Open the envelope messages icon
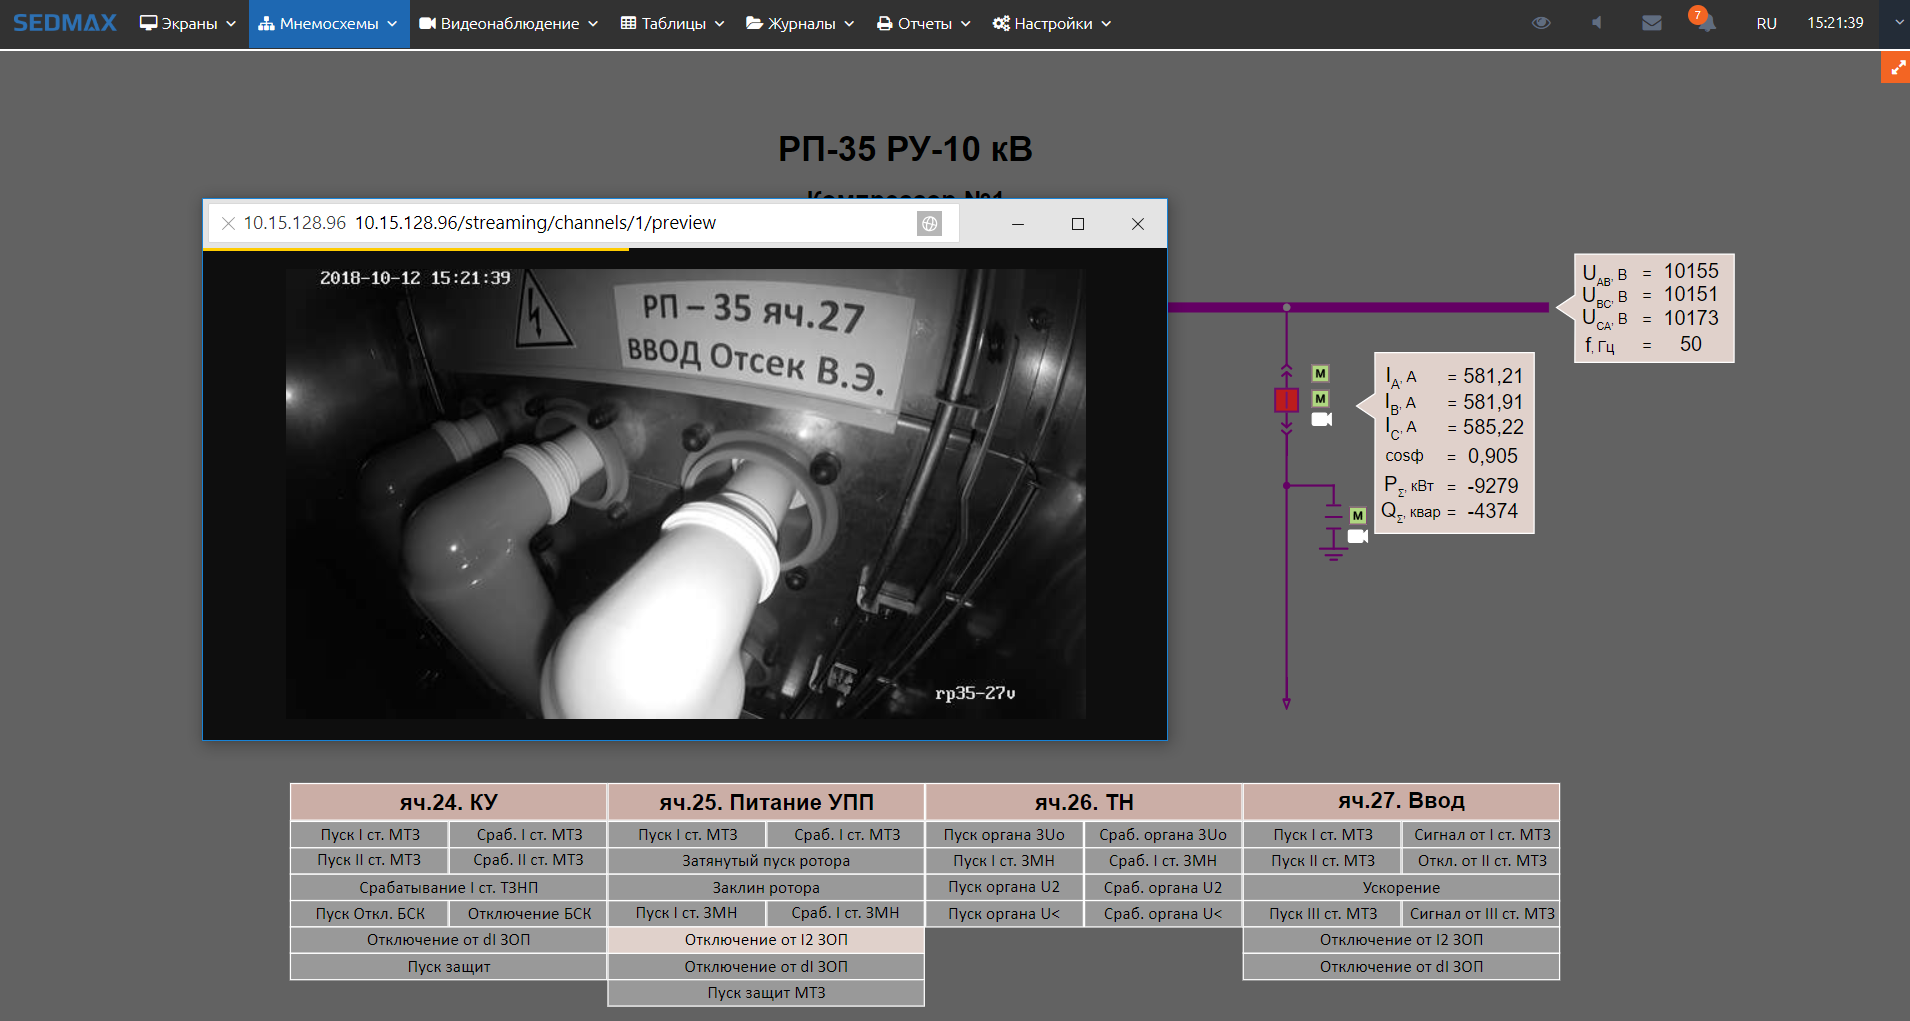The width and height of the screenshot is (1910, 1021). 1652,23
